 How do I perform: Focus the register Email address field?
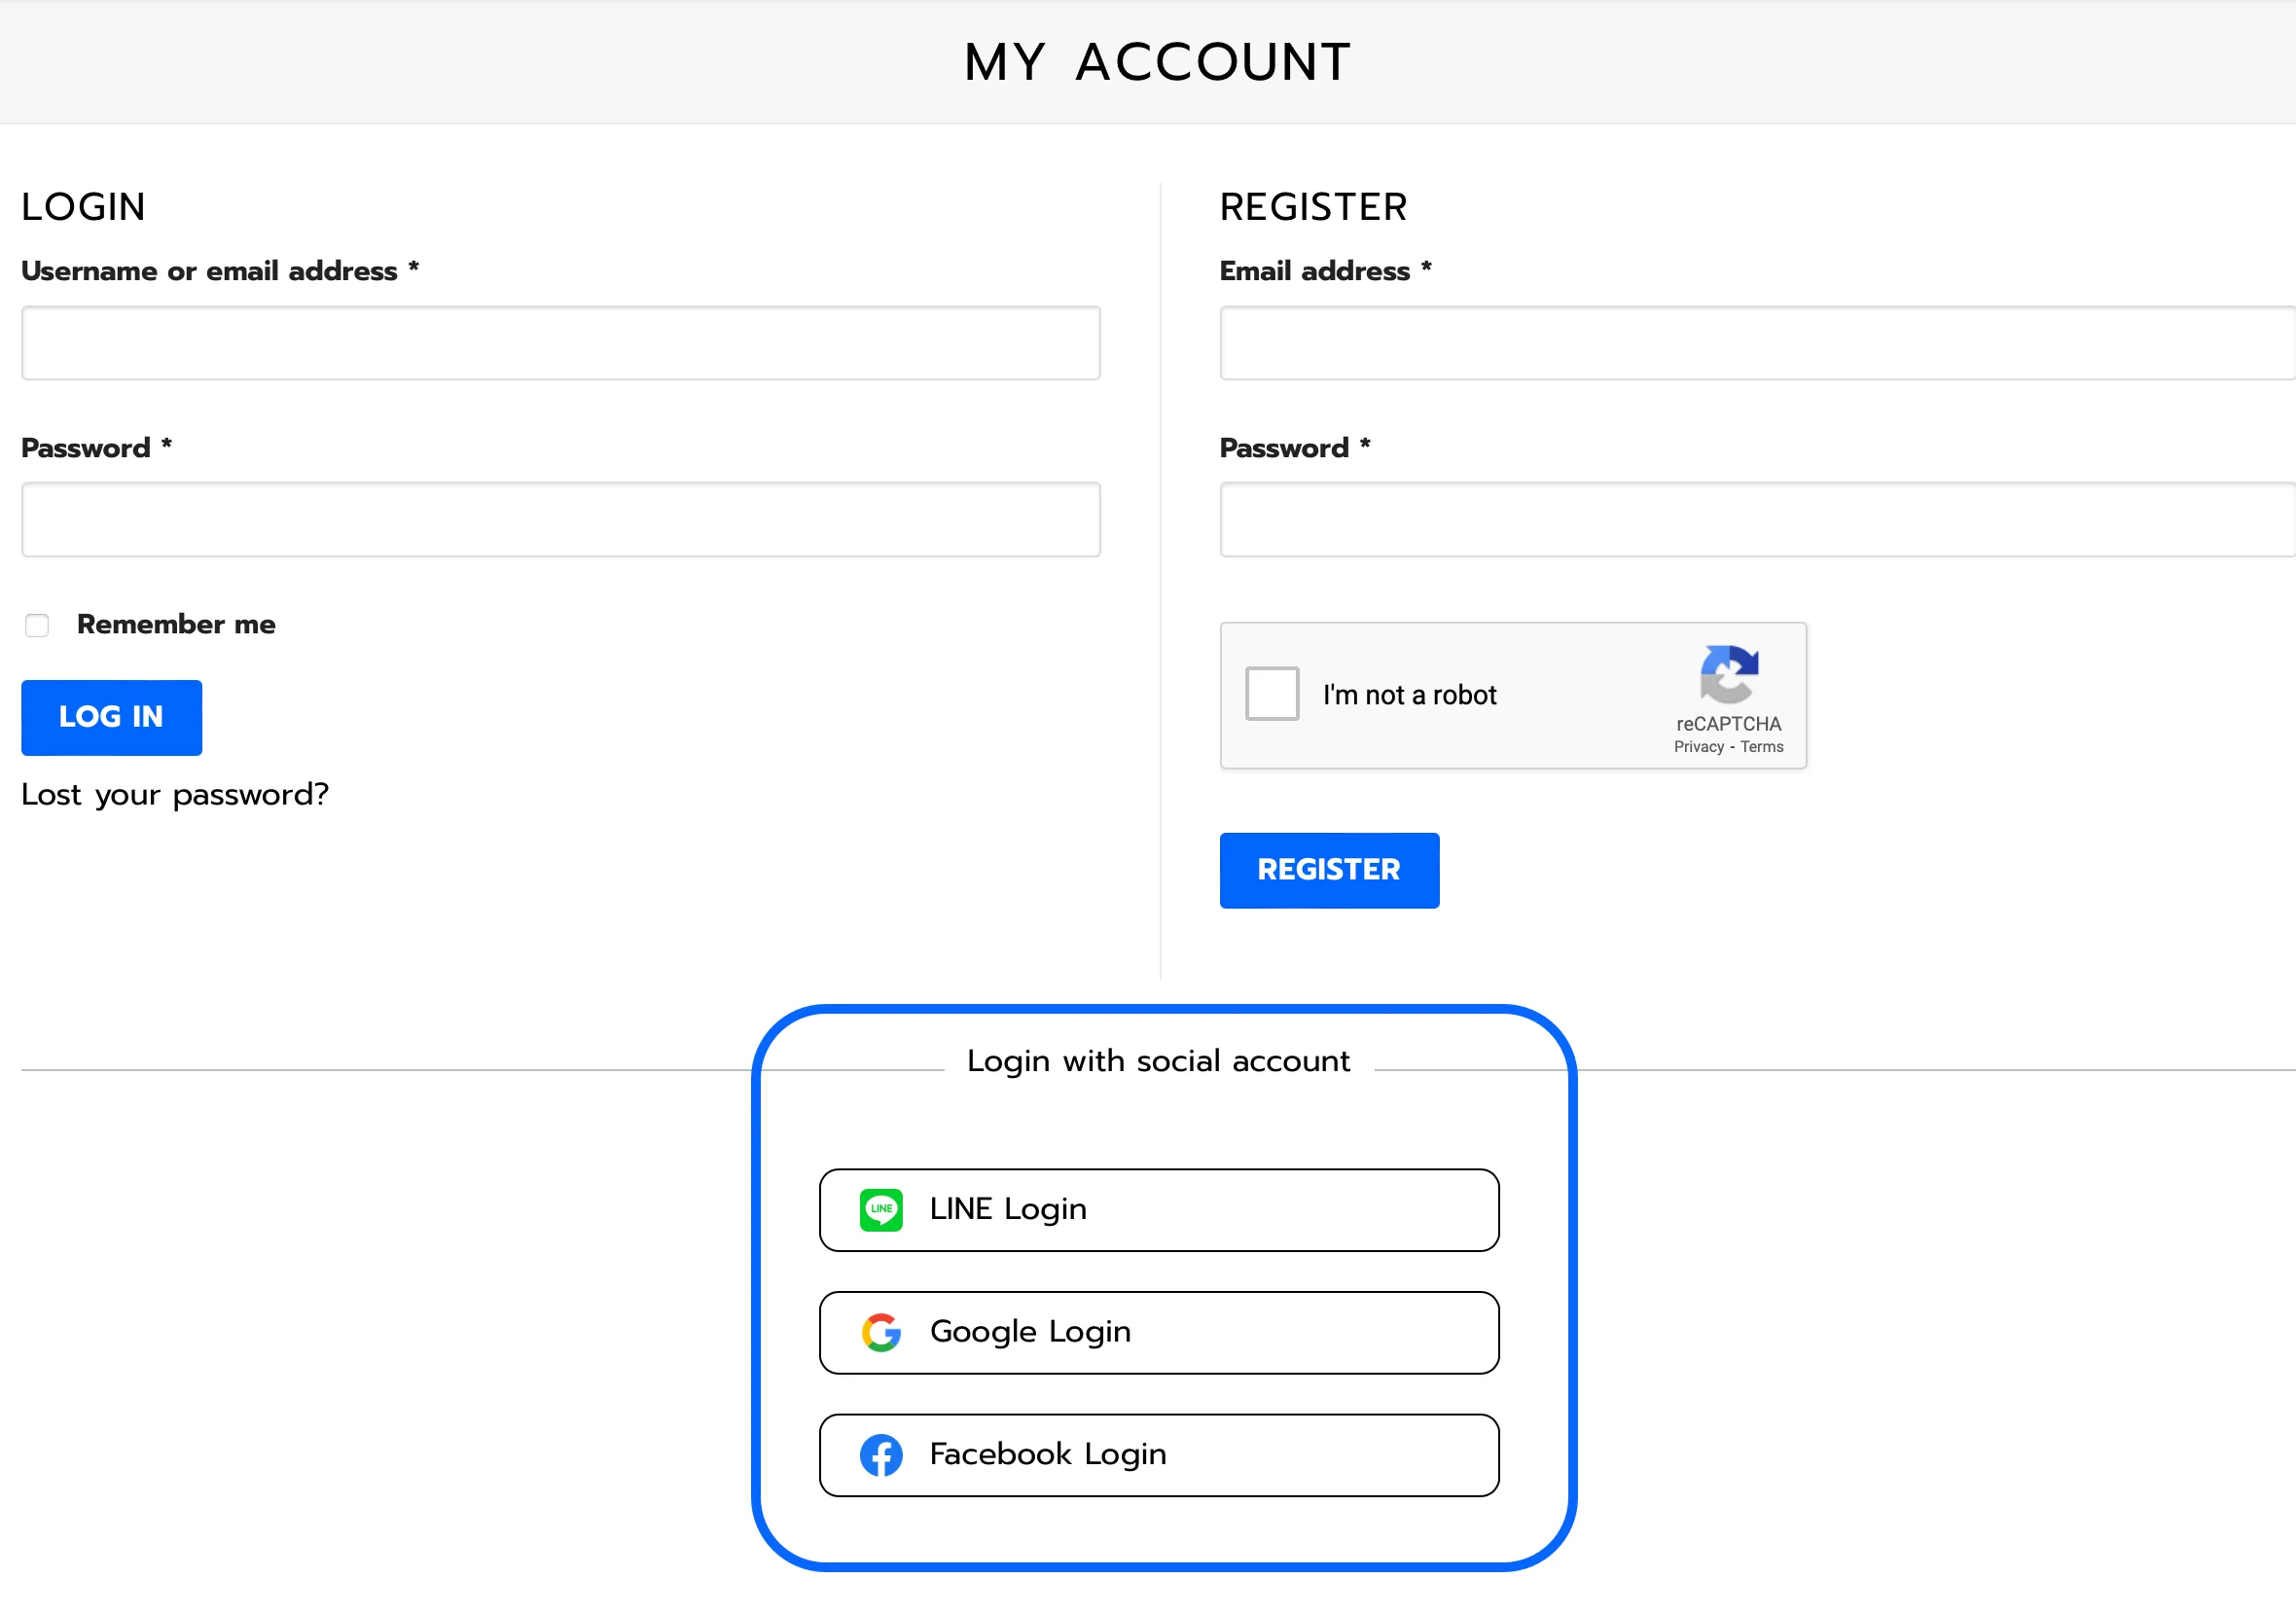pos(1756,343)
